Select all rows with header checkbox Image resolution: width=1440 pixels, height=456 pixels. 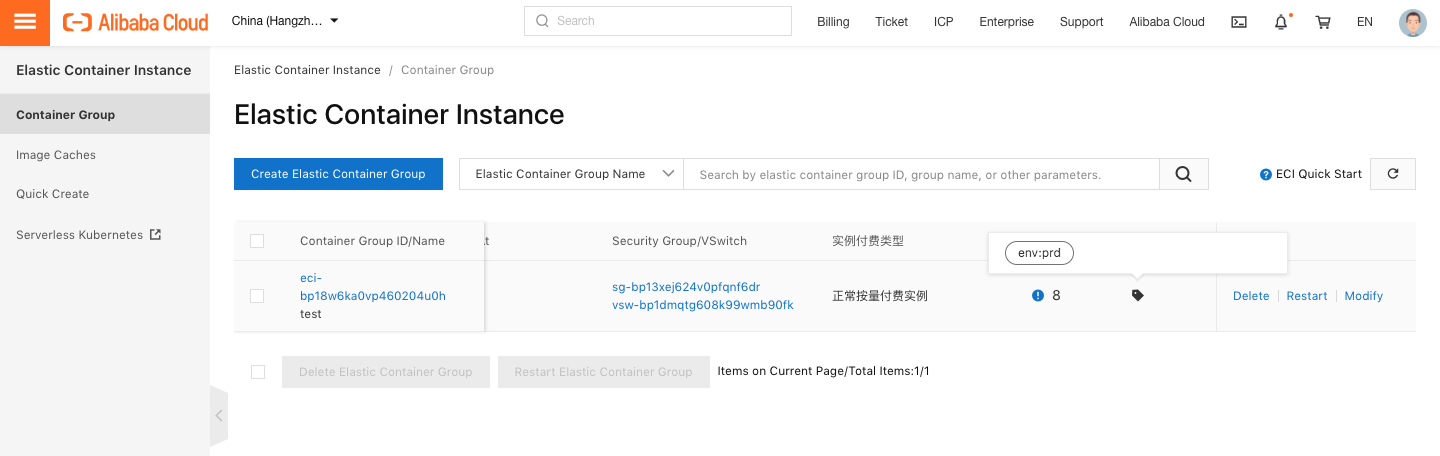point(257,241)
